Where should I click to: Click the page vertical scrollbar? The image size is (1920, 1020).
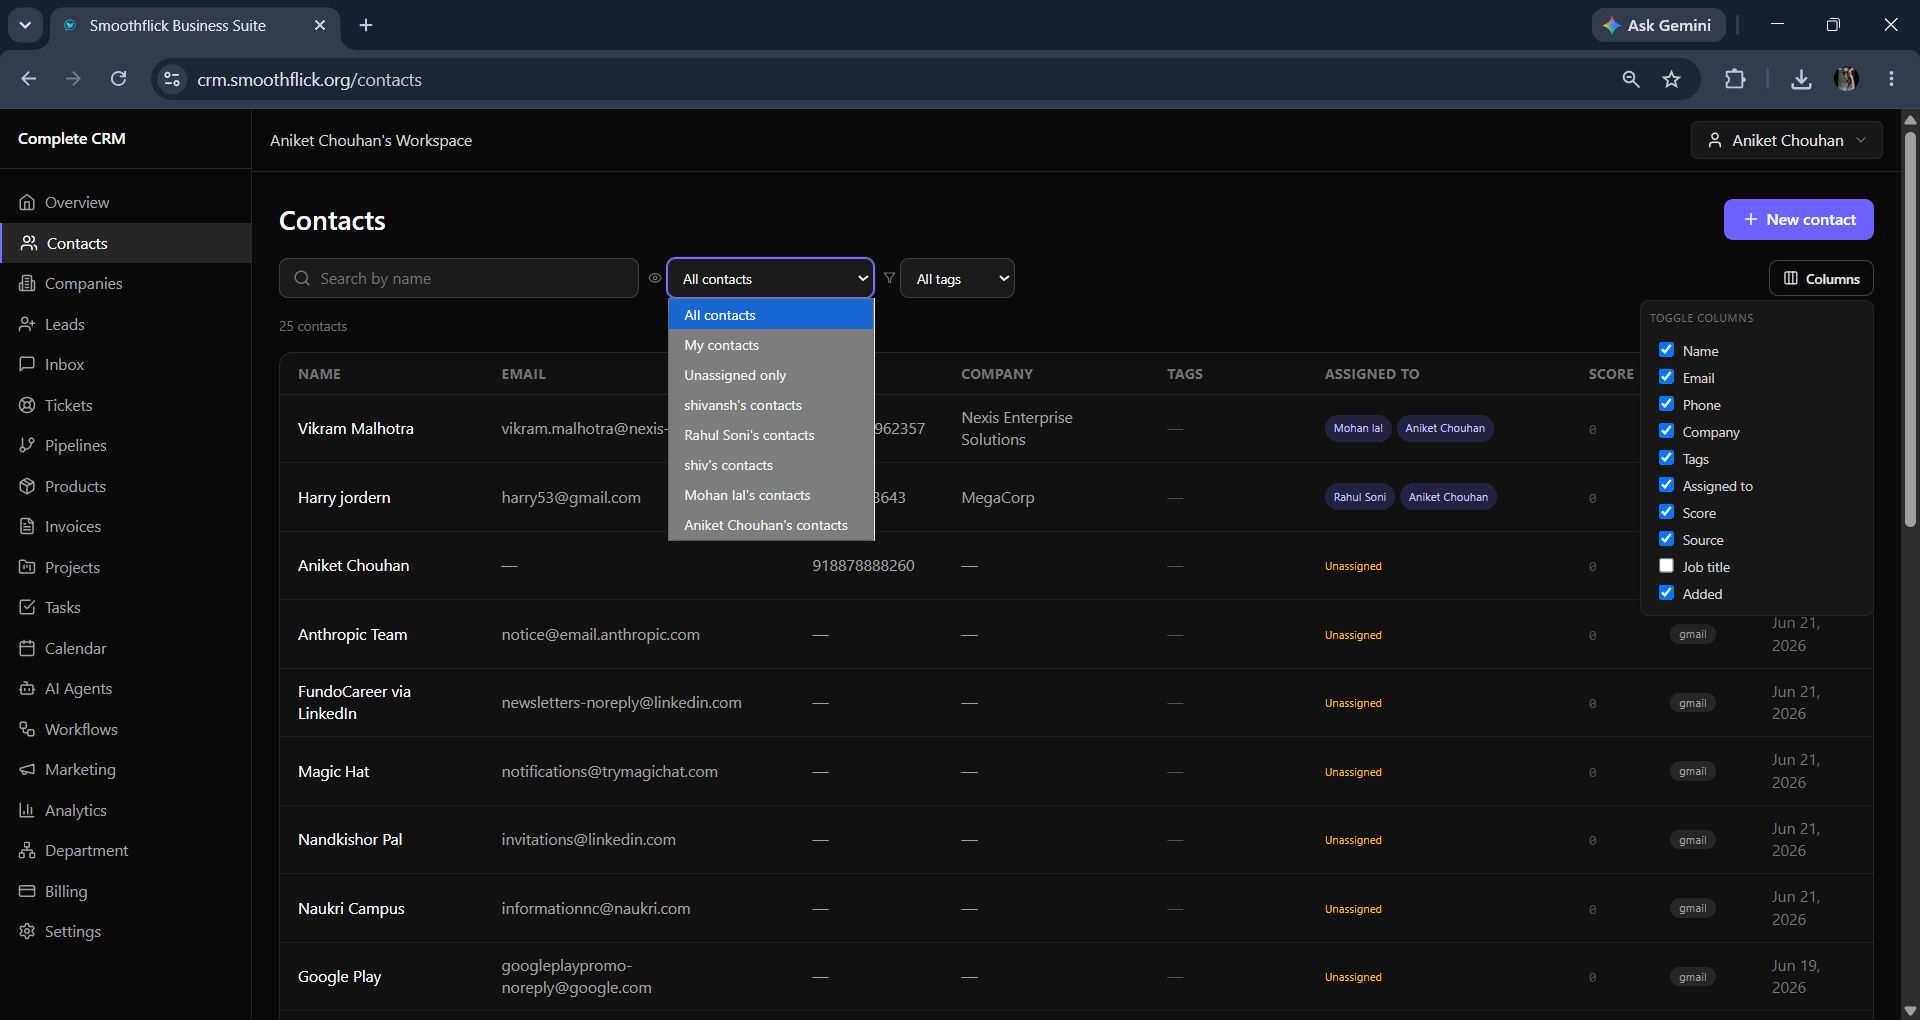(x=1910, y=330)
